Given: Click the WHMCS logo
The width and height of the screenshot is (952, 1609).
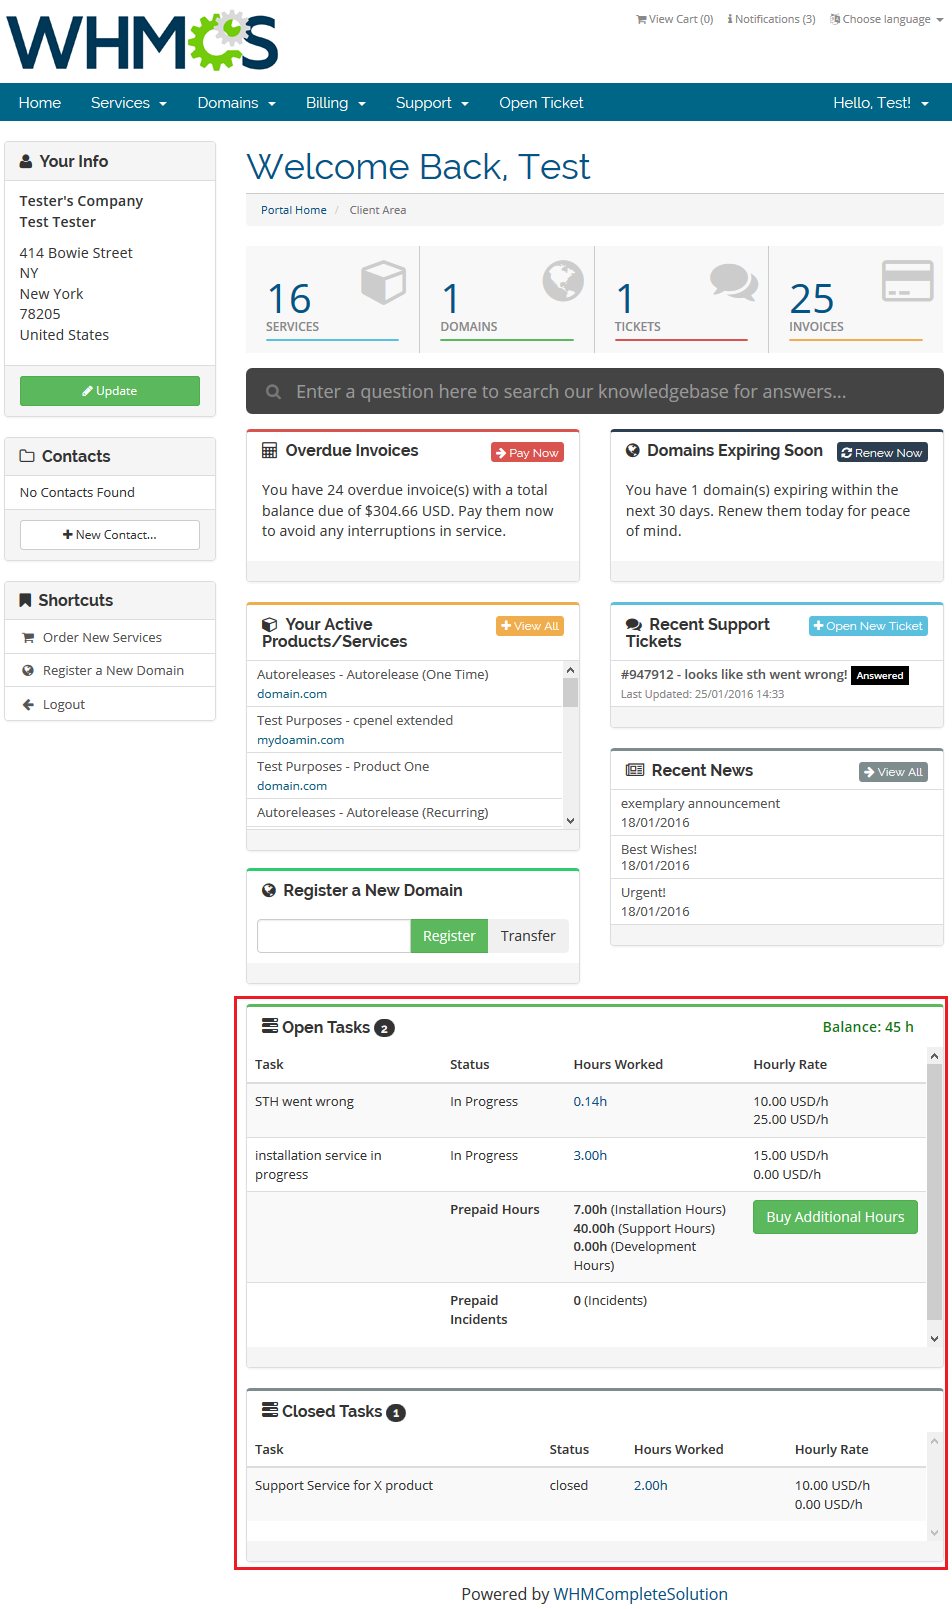Looking at the screenshot, I should pyautogui.click(x=142, y=41).
